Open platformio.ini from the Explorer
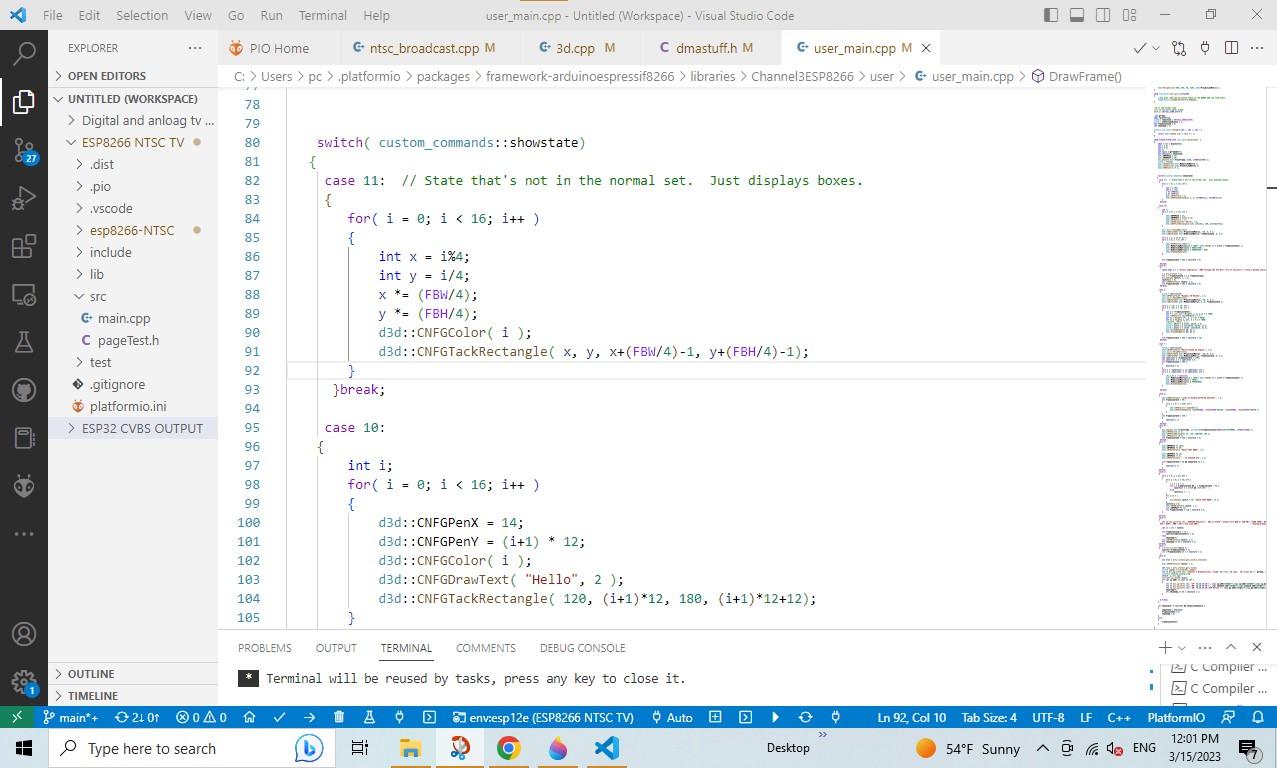1277x768 pixels. click(128, 406)
